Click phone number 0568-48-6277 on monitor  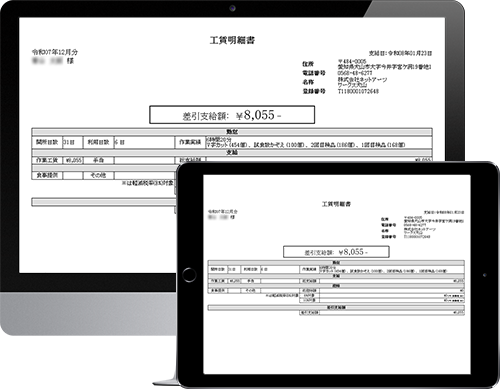pos(355,73)
